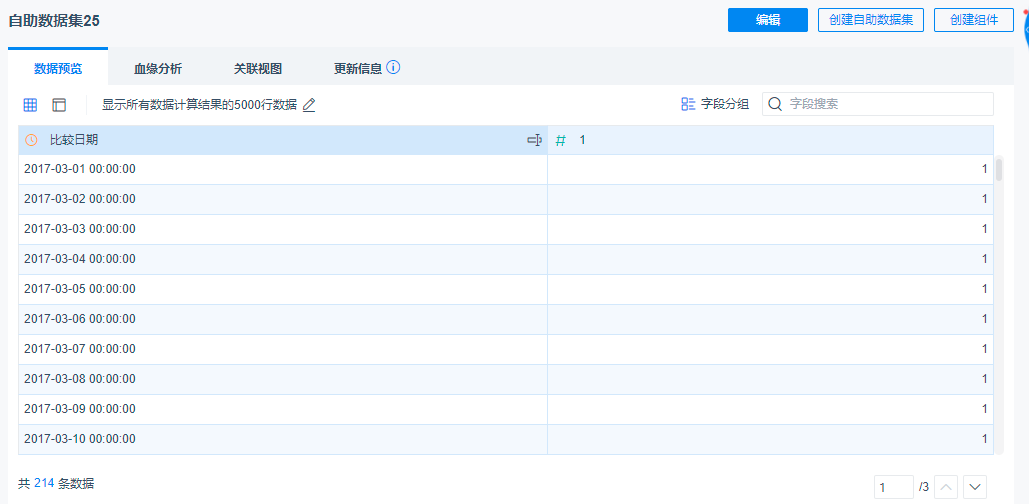Select the 更新信息 tab
The width and height of the screenshot is (1029, 504).
357,69
